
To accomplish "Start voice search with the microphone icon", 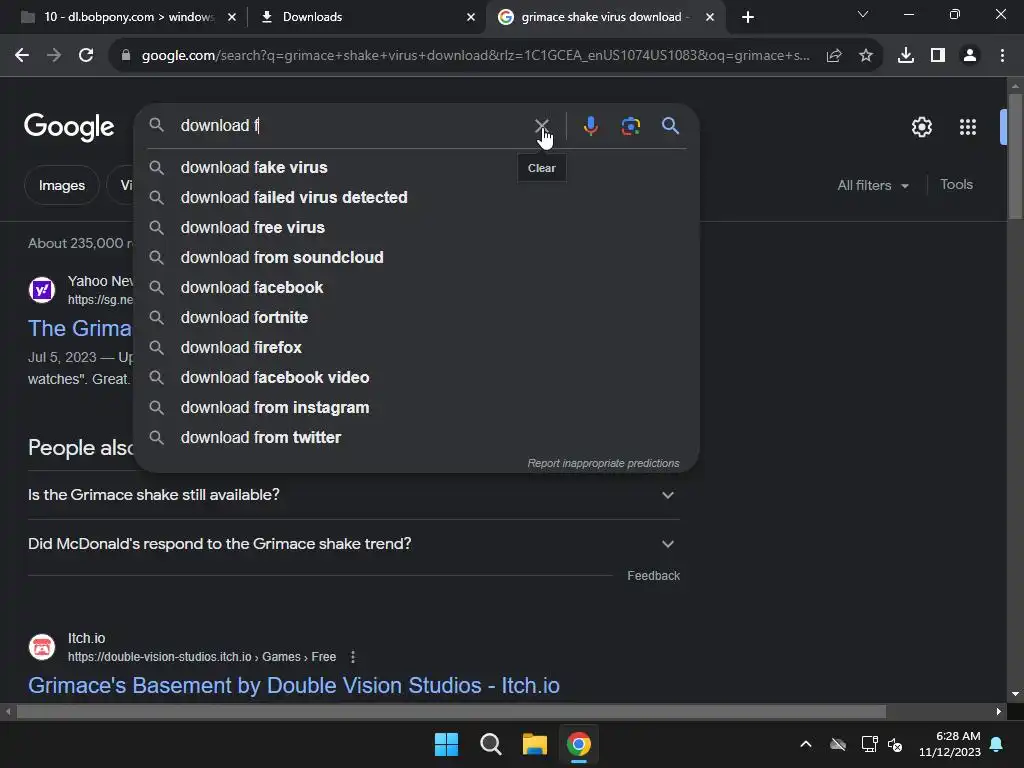I will coord(590,125).
